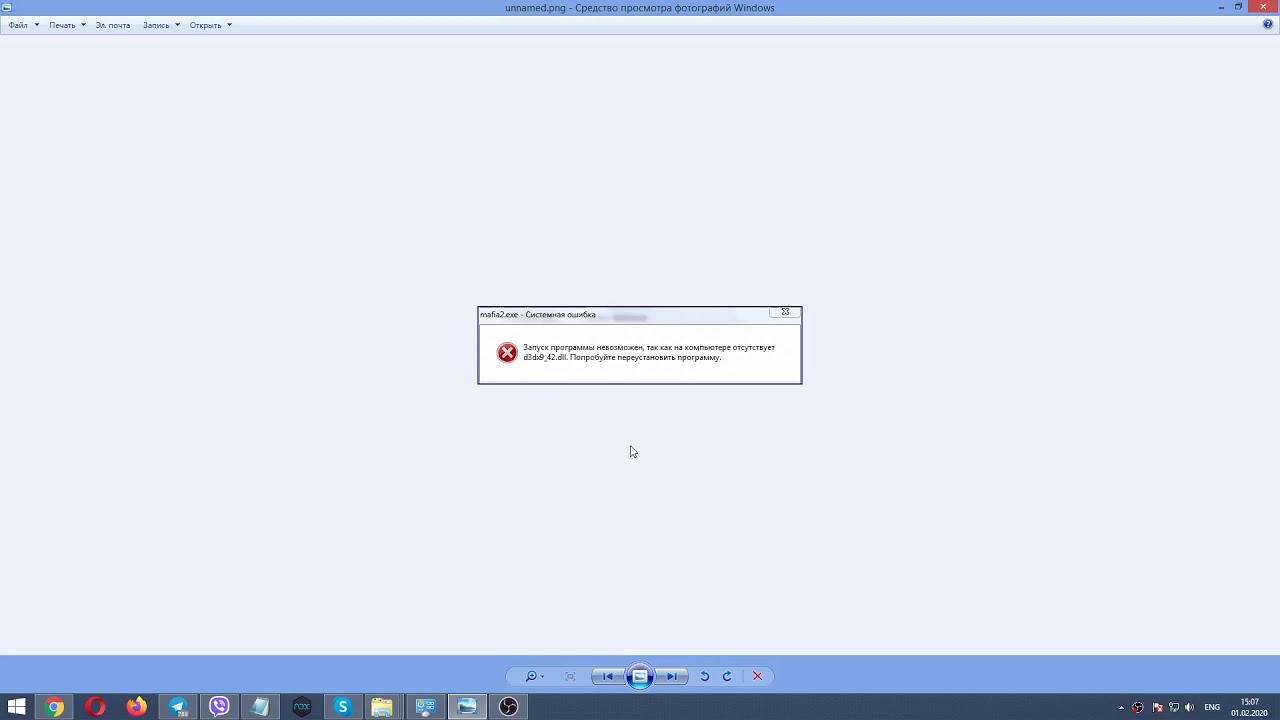The height and width of the screenshot is (720, 1280).
Task: Click the Эл. почта button
Action: click(x=113, y=25)
